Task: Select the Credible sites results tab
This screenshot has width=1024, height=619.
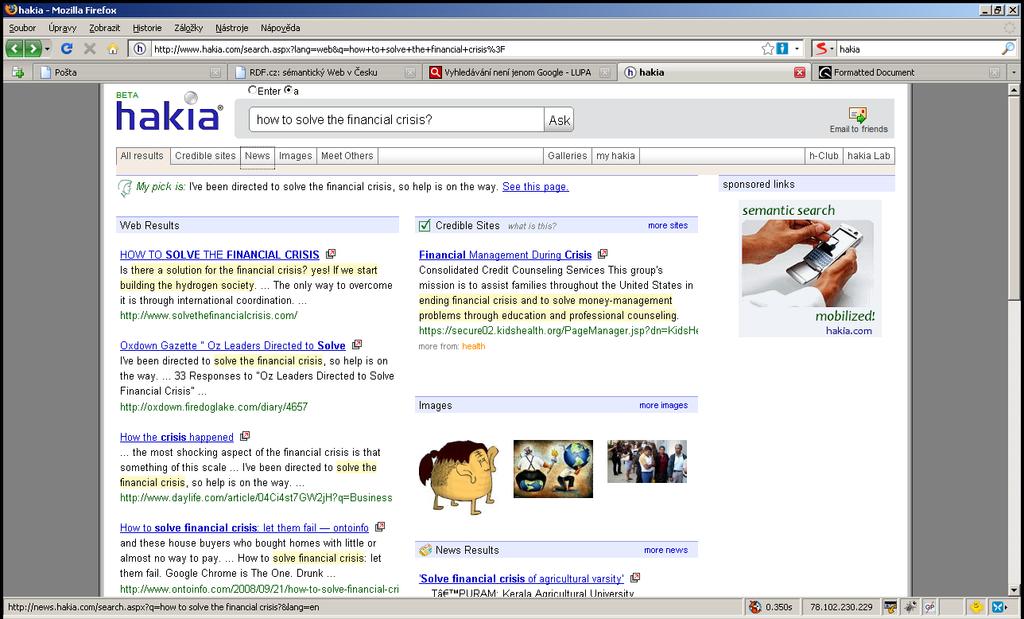Action: (205, 156)
